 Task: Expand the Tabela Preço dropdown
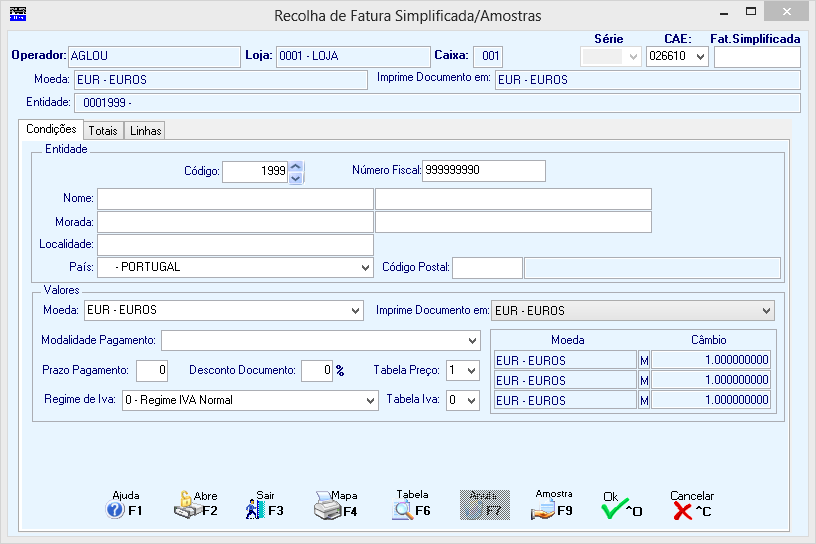(472, 371)
